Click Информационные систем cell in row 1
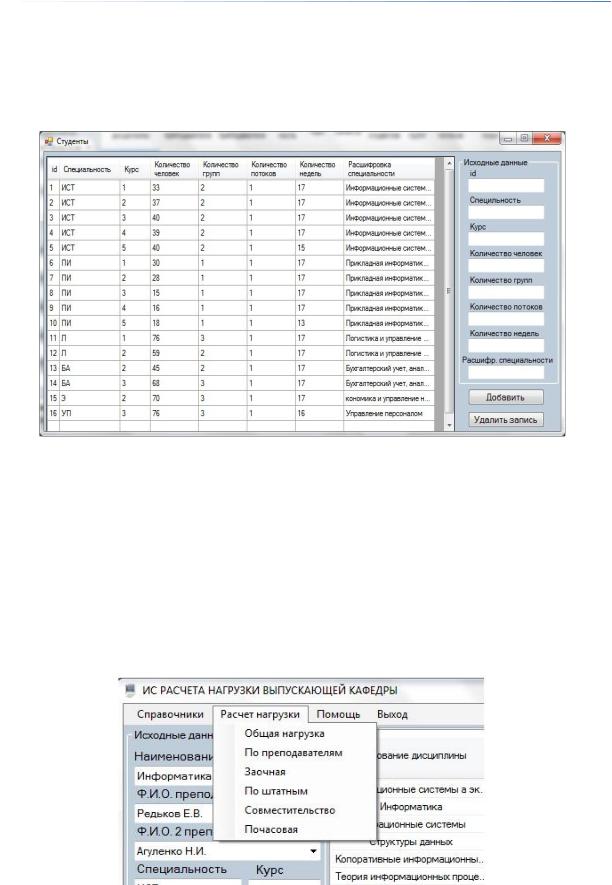Viewport: 612px width, 885px height. pos(389,188)
